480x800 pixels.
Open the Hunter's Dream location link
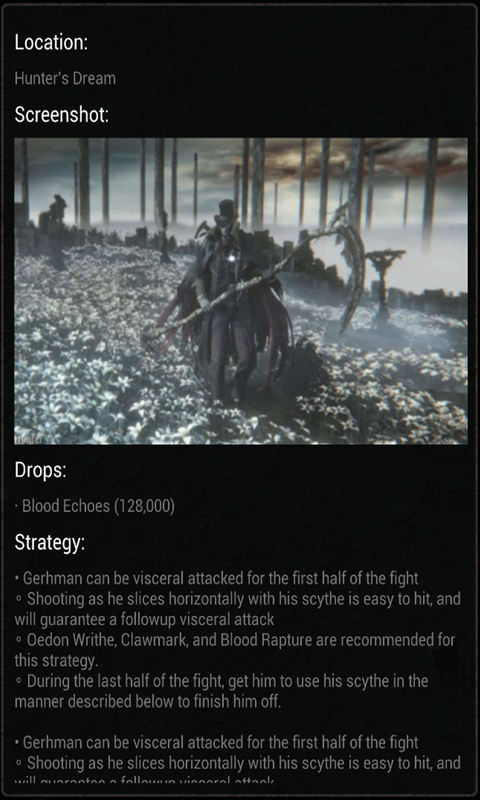[65, 79]
